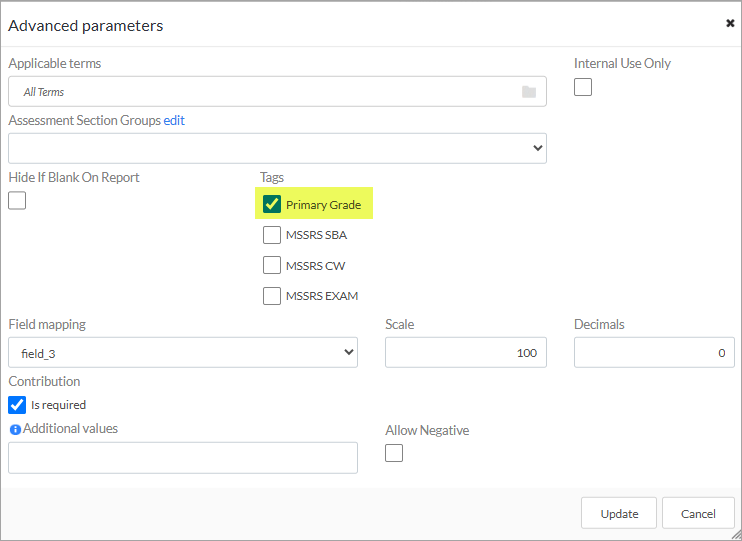Viewport: 742px width, 541px height.
Task: Tick the MSSRS CW checkbox
Action: pyautogui.click(x=272, y=266)
